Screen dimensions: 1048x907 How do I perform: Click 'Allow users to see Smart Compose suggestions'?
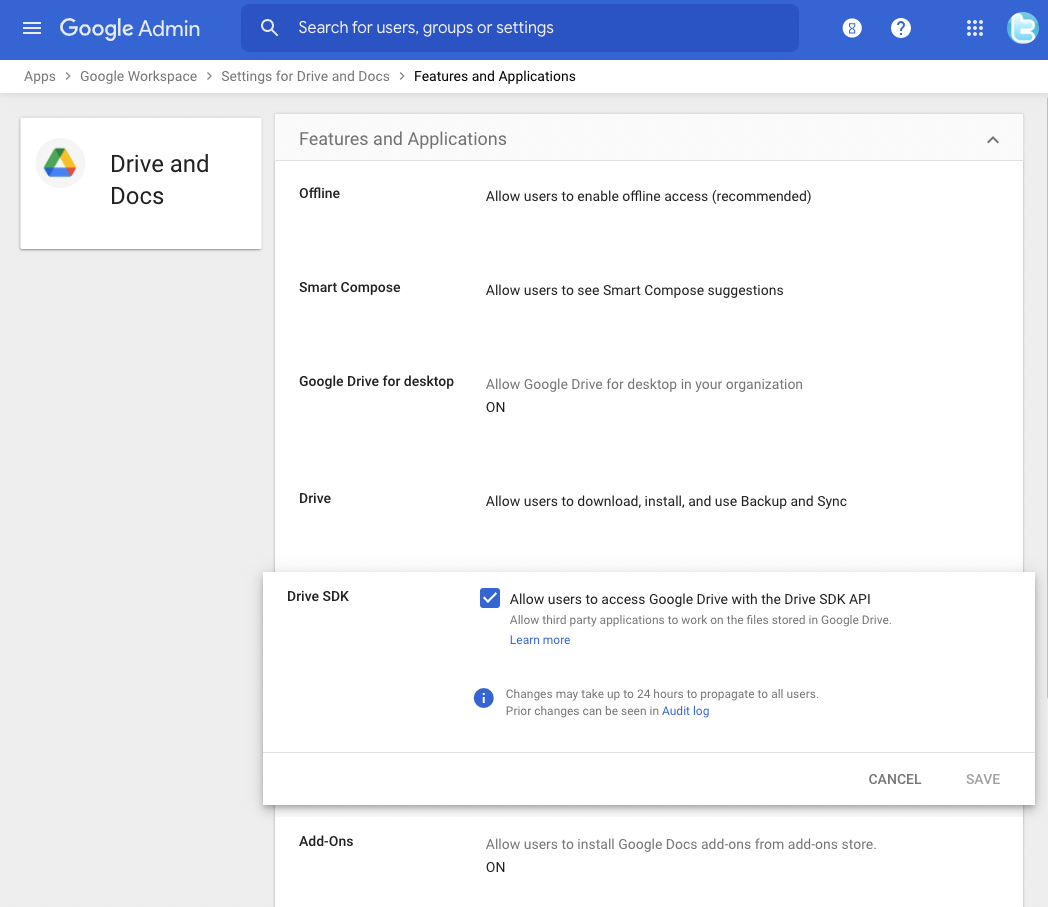click(x=634, y=290)
